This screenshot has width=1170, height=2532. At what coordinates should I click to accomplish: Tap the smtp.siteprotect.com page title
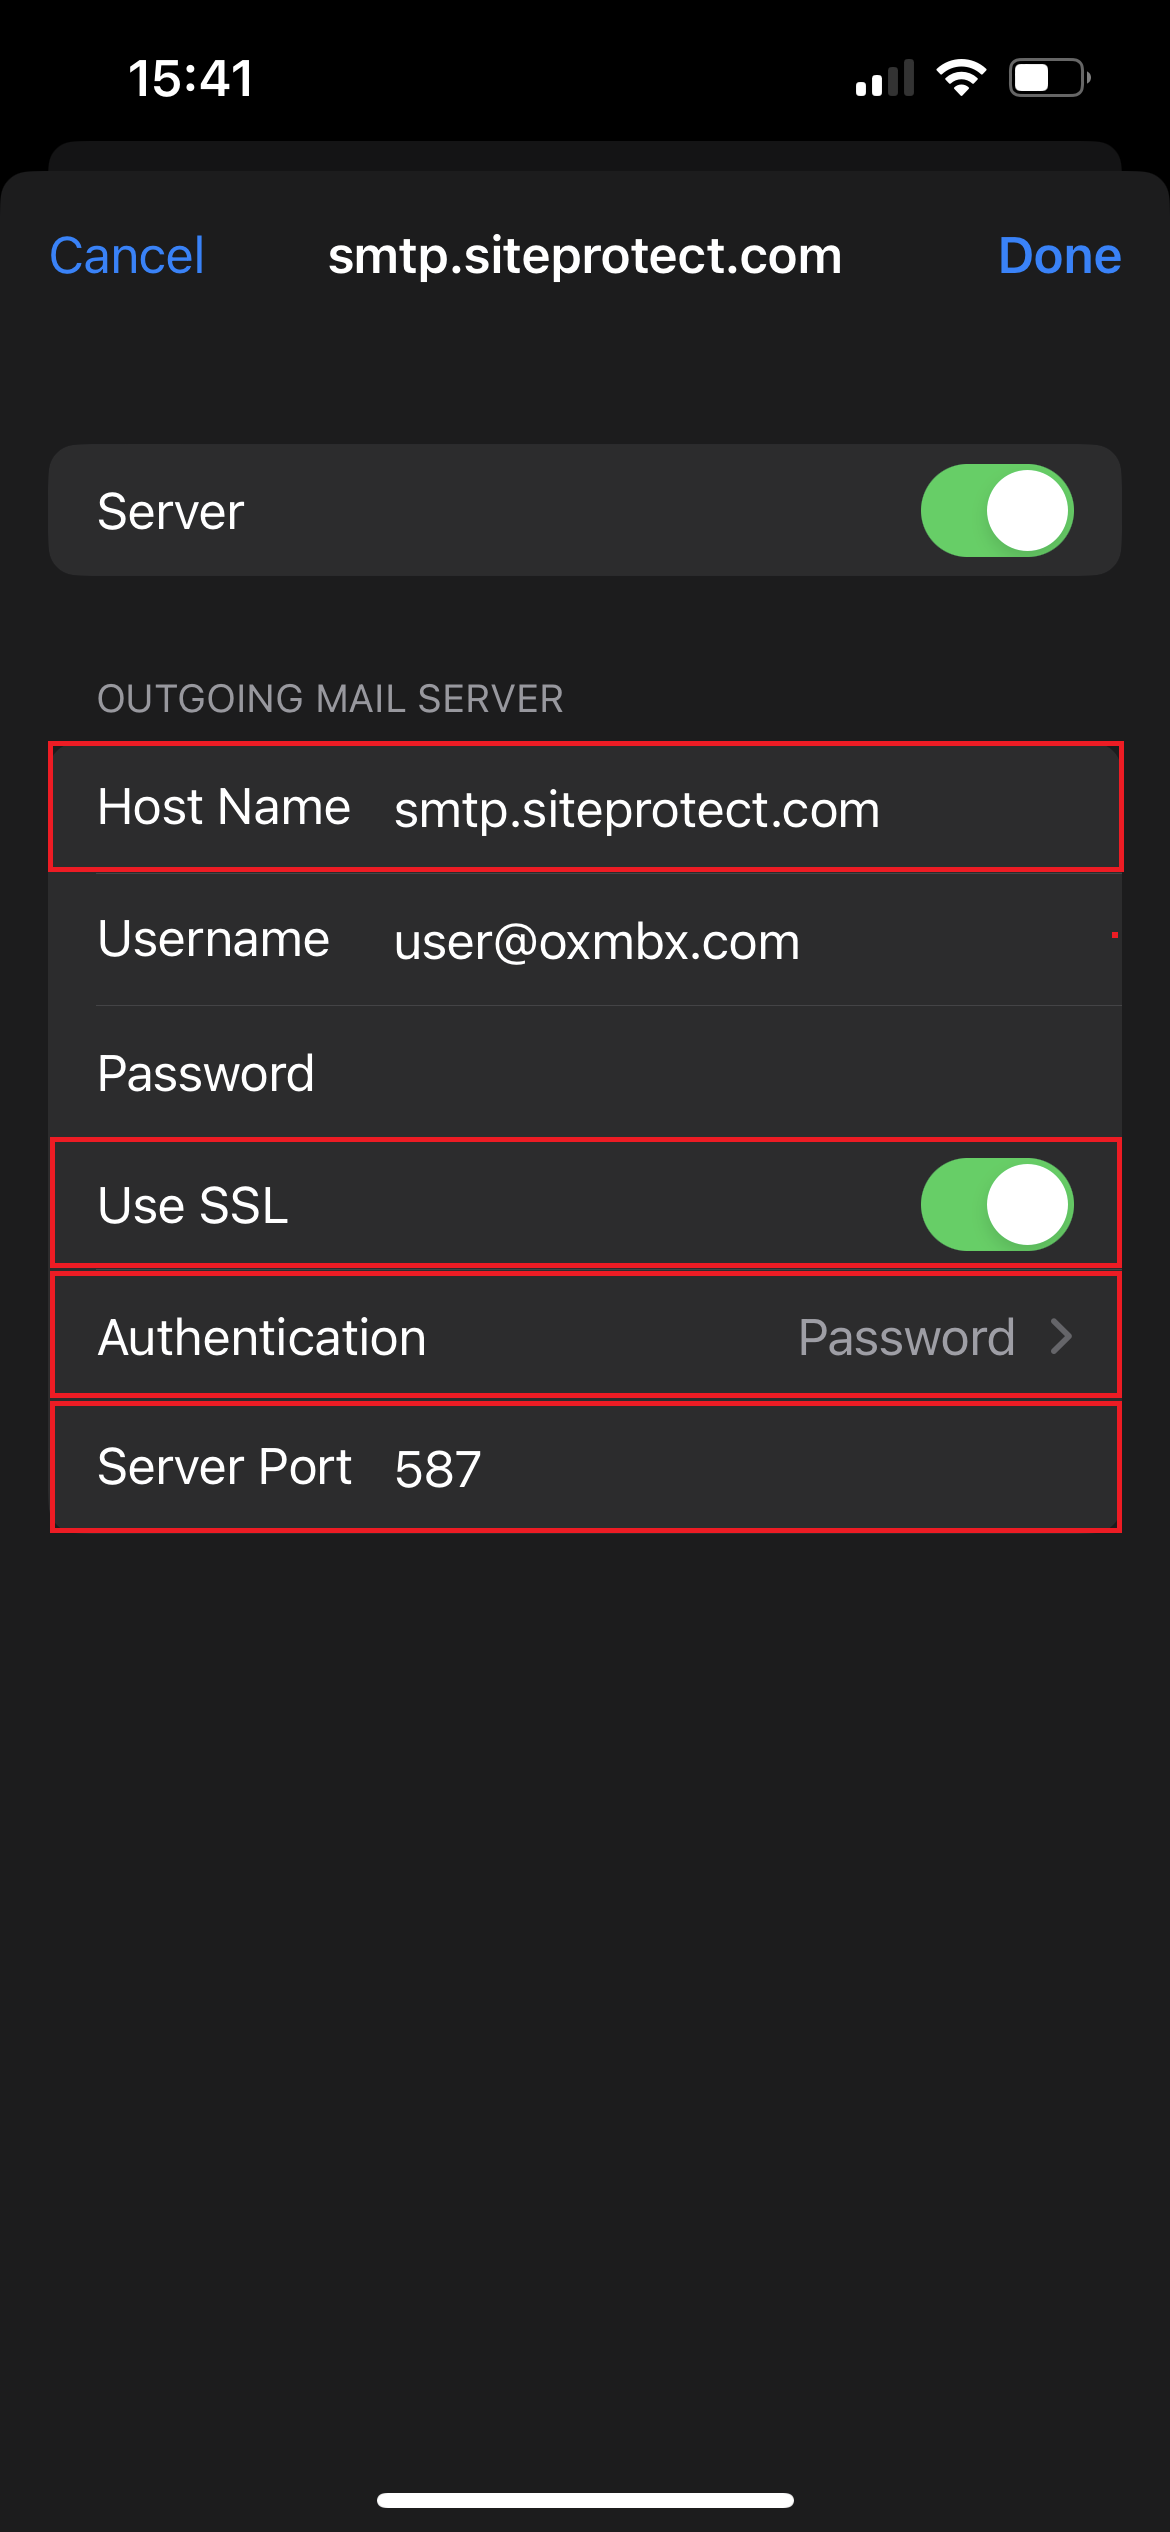585,256
